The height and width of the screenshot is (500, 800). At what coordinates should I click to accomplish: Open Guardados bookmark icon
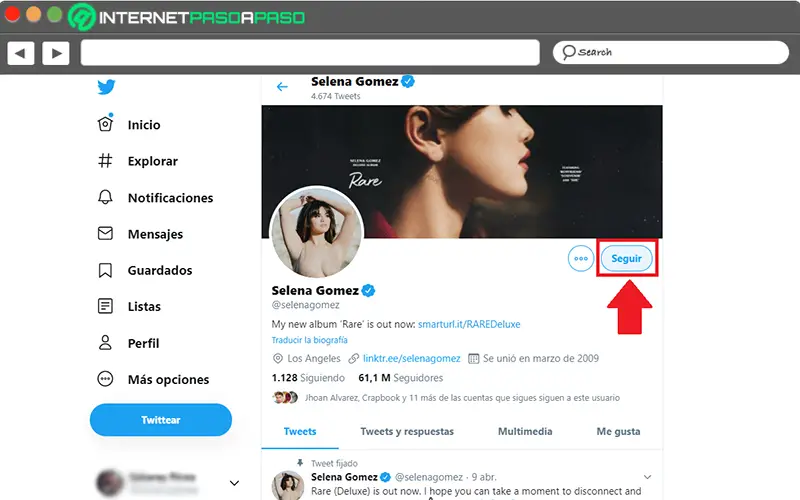tap(105, 270)
